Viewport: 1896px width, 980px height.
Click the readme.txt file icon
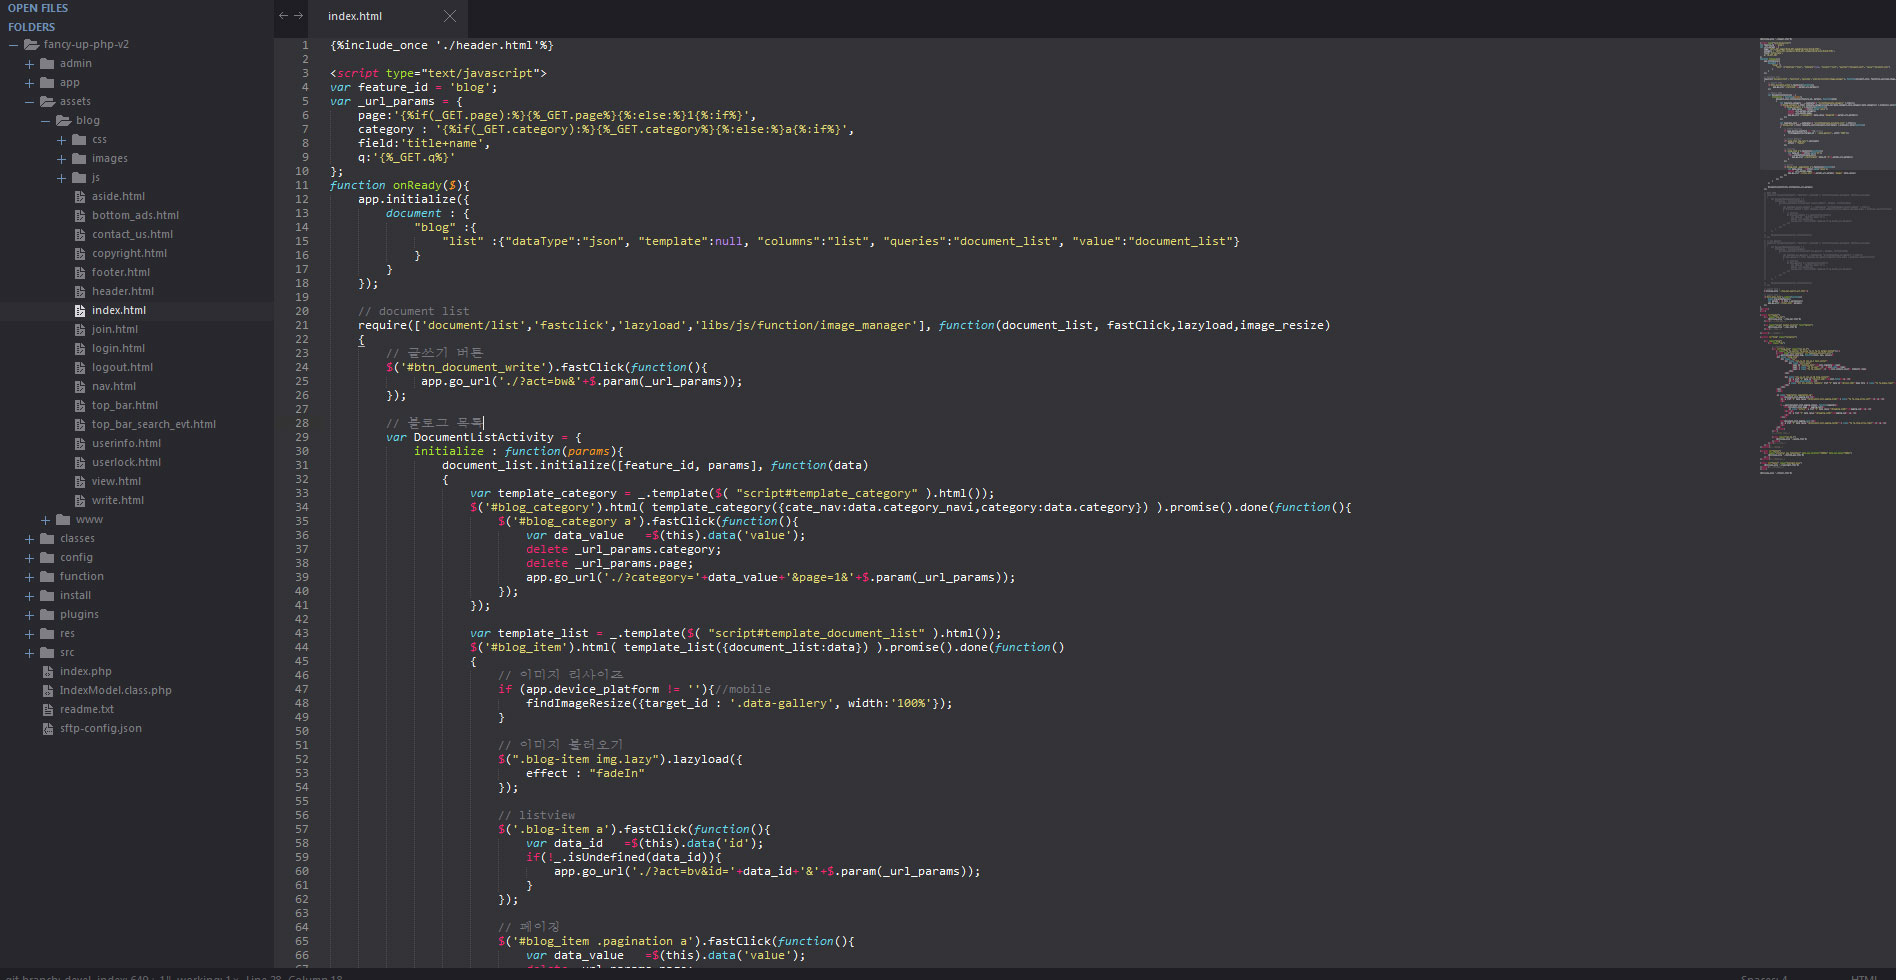[x=48, y=710]
